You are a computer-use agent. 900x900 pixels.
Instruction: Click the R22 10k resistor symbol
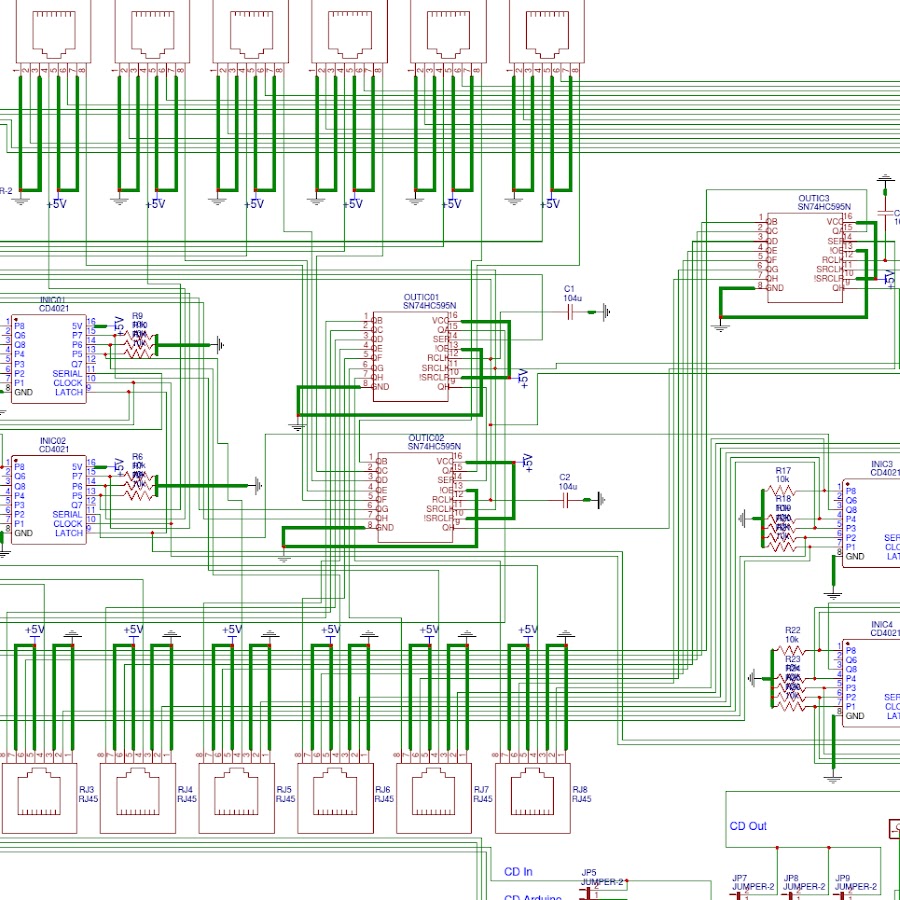coord(791,650)
